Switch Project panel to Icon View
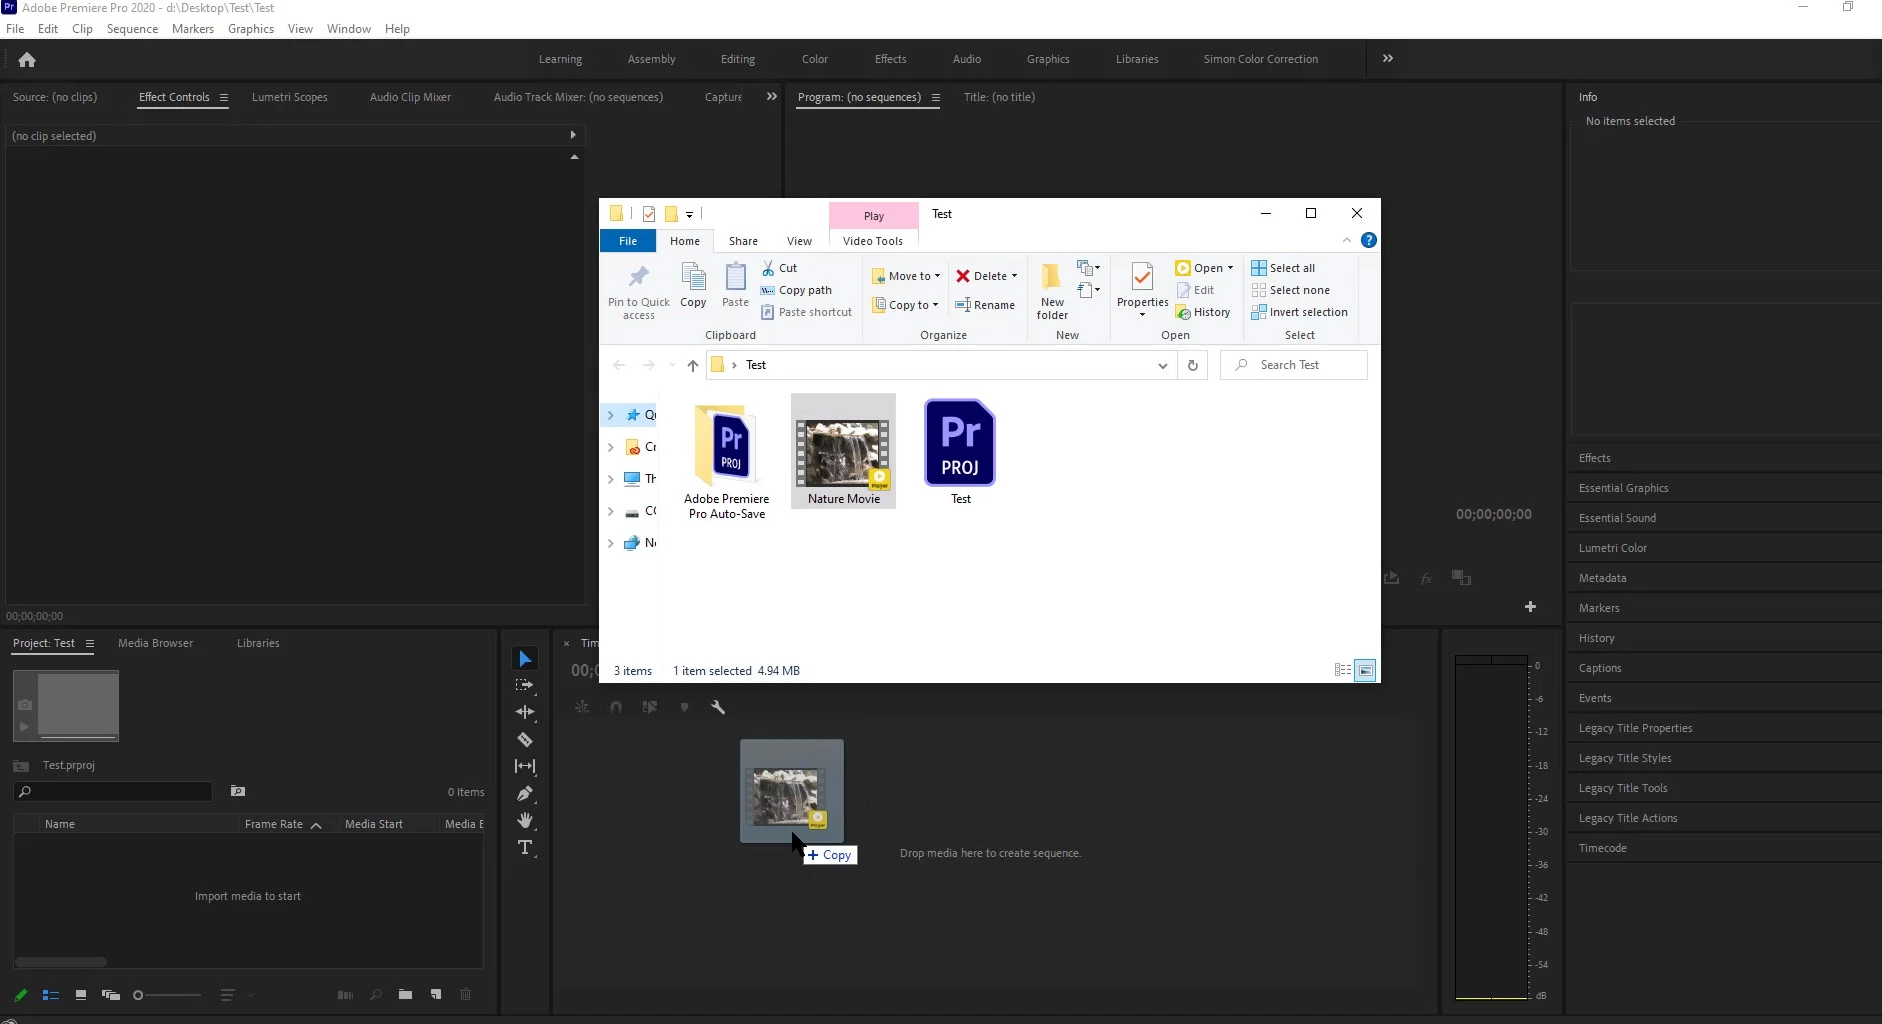 [x=81, y=995]
